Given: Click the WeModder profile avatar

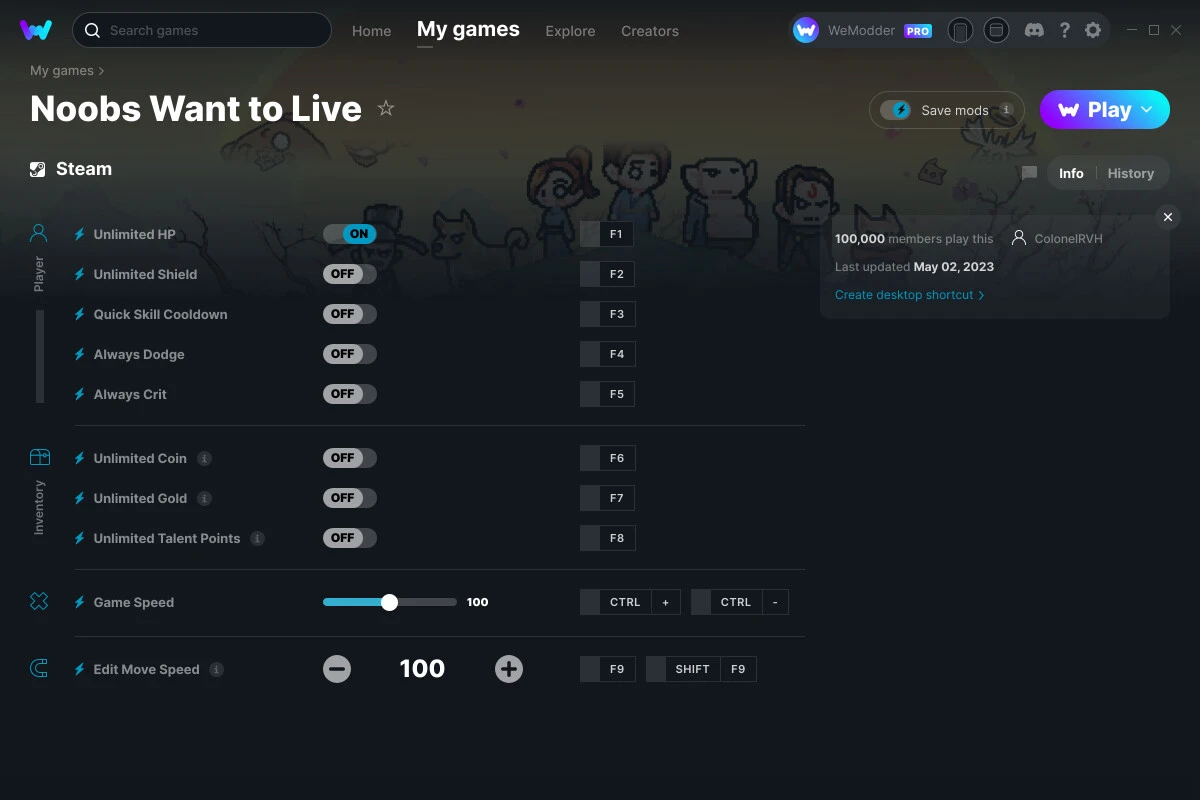Looking at the screenshot, I should pyautogui.click(x=806, y=31).
